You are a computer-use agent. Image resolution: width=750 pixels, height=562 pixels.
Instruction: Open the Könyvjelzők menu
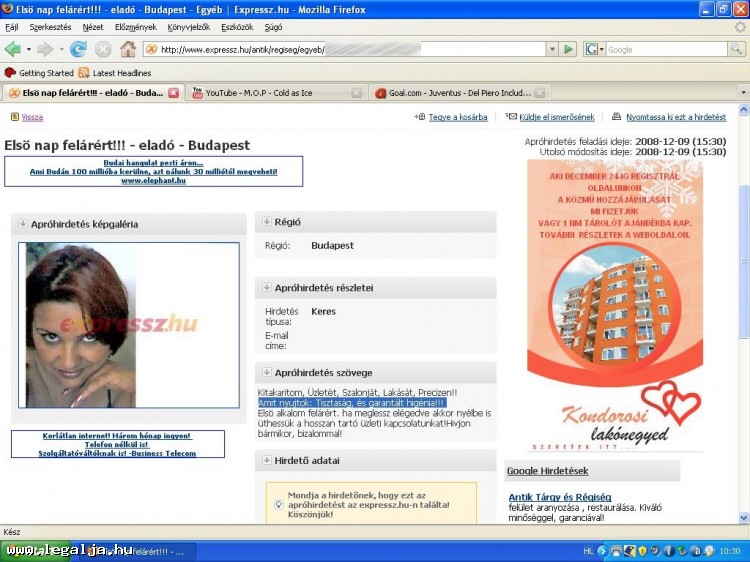point(190,27)
